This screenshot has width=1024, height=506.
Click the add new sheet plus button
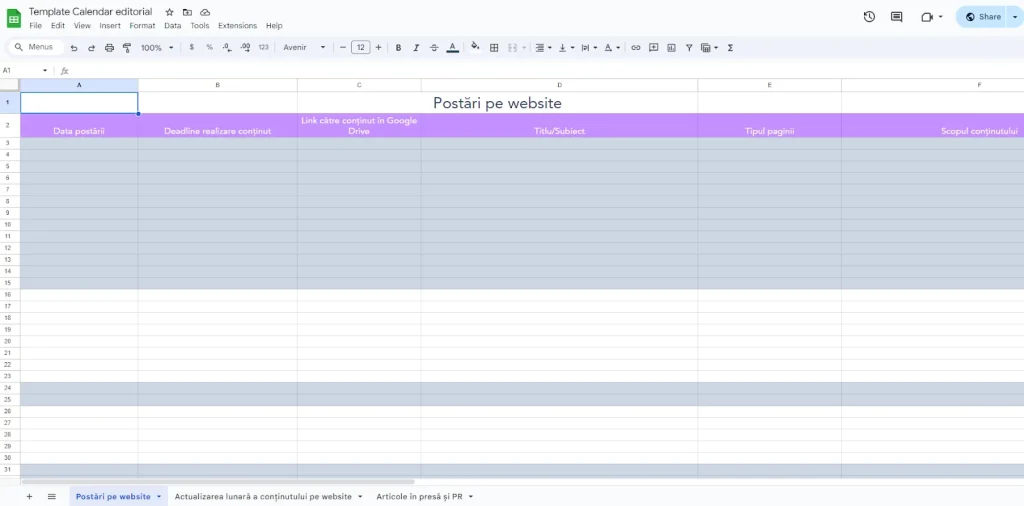coord(29,496)
